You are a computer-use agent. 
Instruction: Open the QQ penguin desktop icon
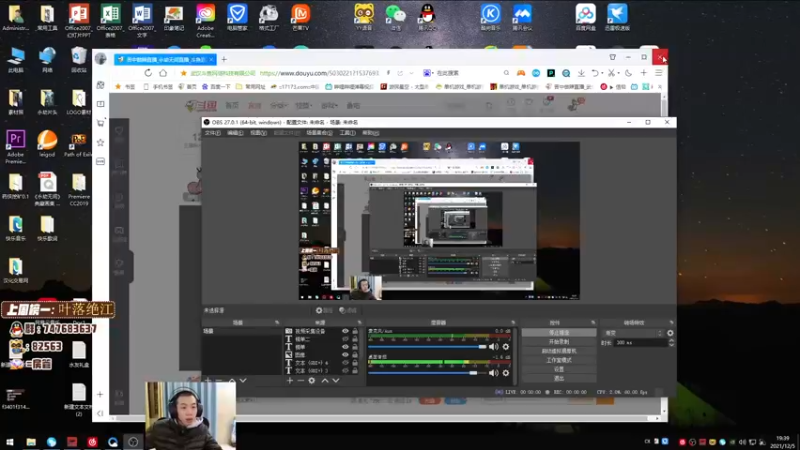[x=427, y=17]
